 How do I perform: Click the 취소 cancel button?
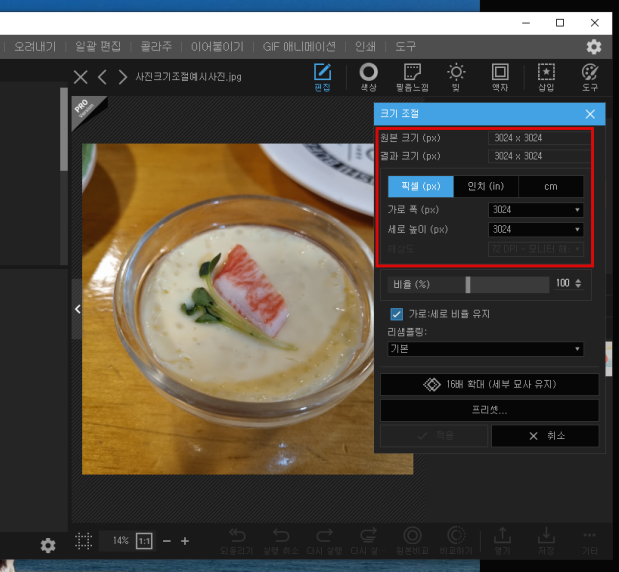[x=545, y=436]
